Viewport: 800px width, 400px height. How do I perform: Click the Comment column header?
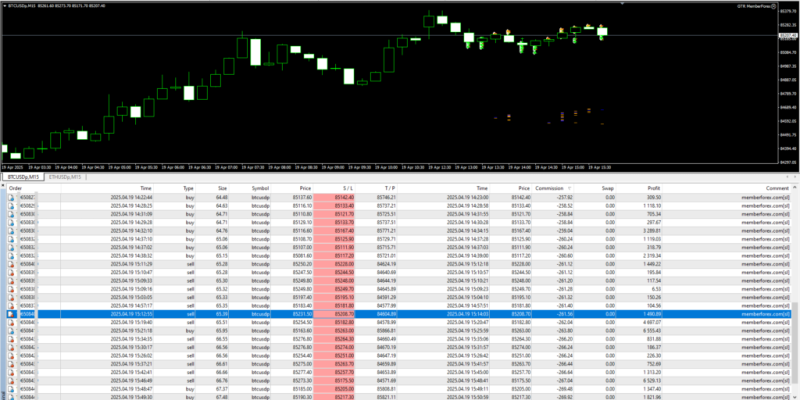coord(778,187)
